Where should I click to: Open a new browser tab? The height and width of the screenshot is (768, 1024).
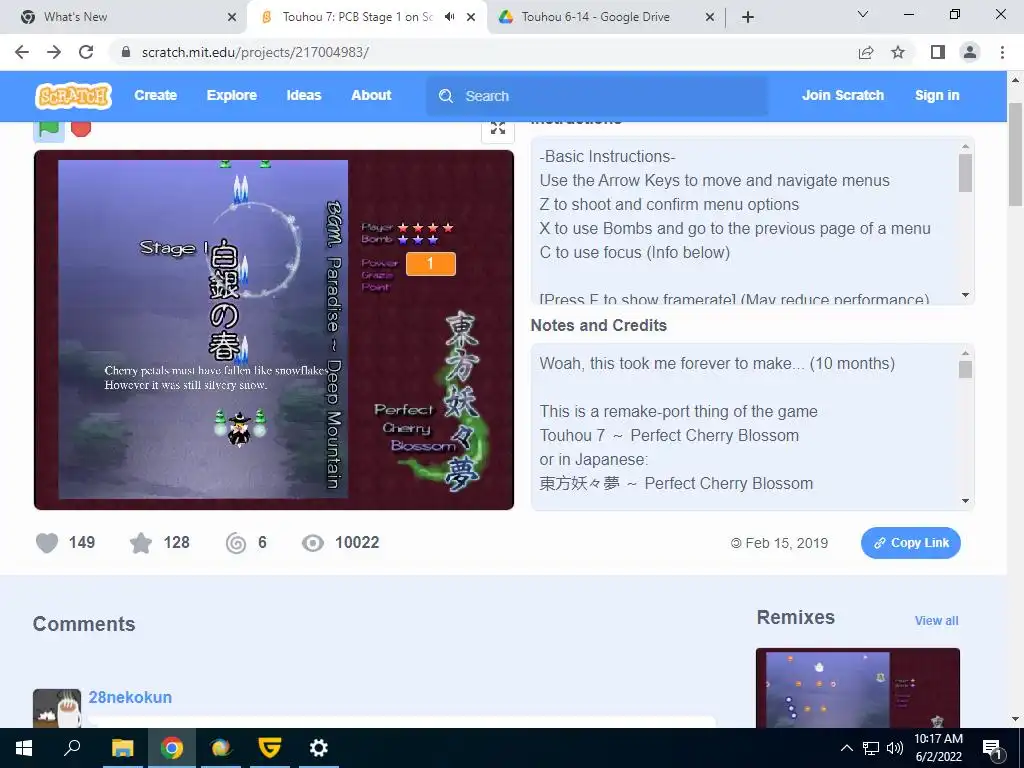748,17
